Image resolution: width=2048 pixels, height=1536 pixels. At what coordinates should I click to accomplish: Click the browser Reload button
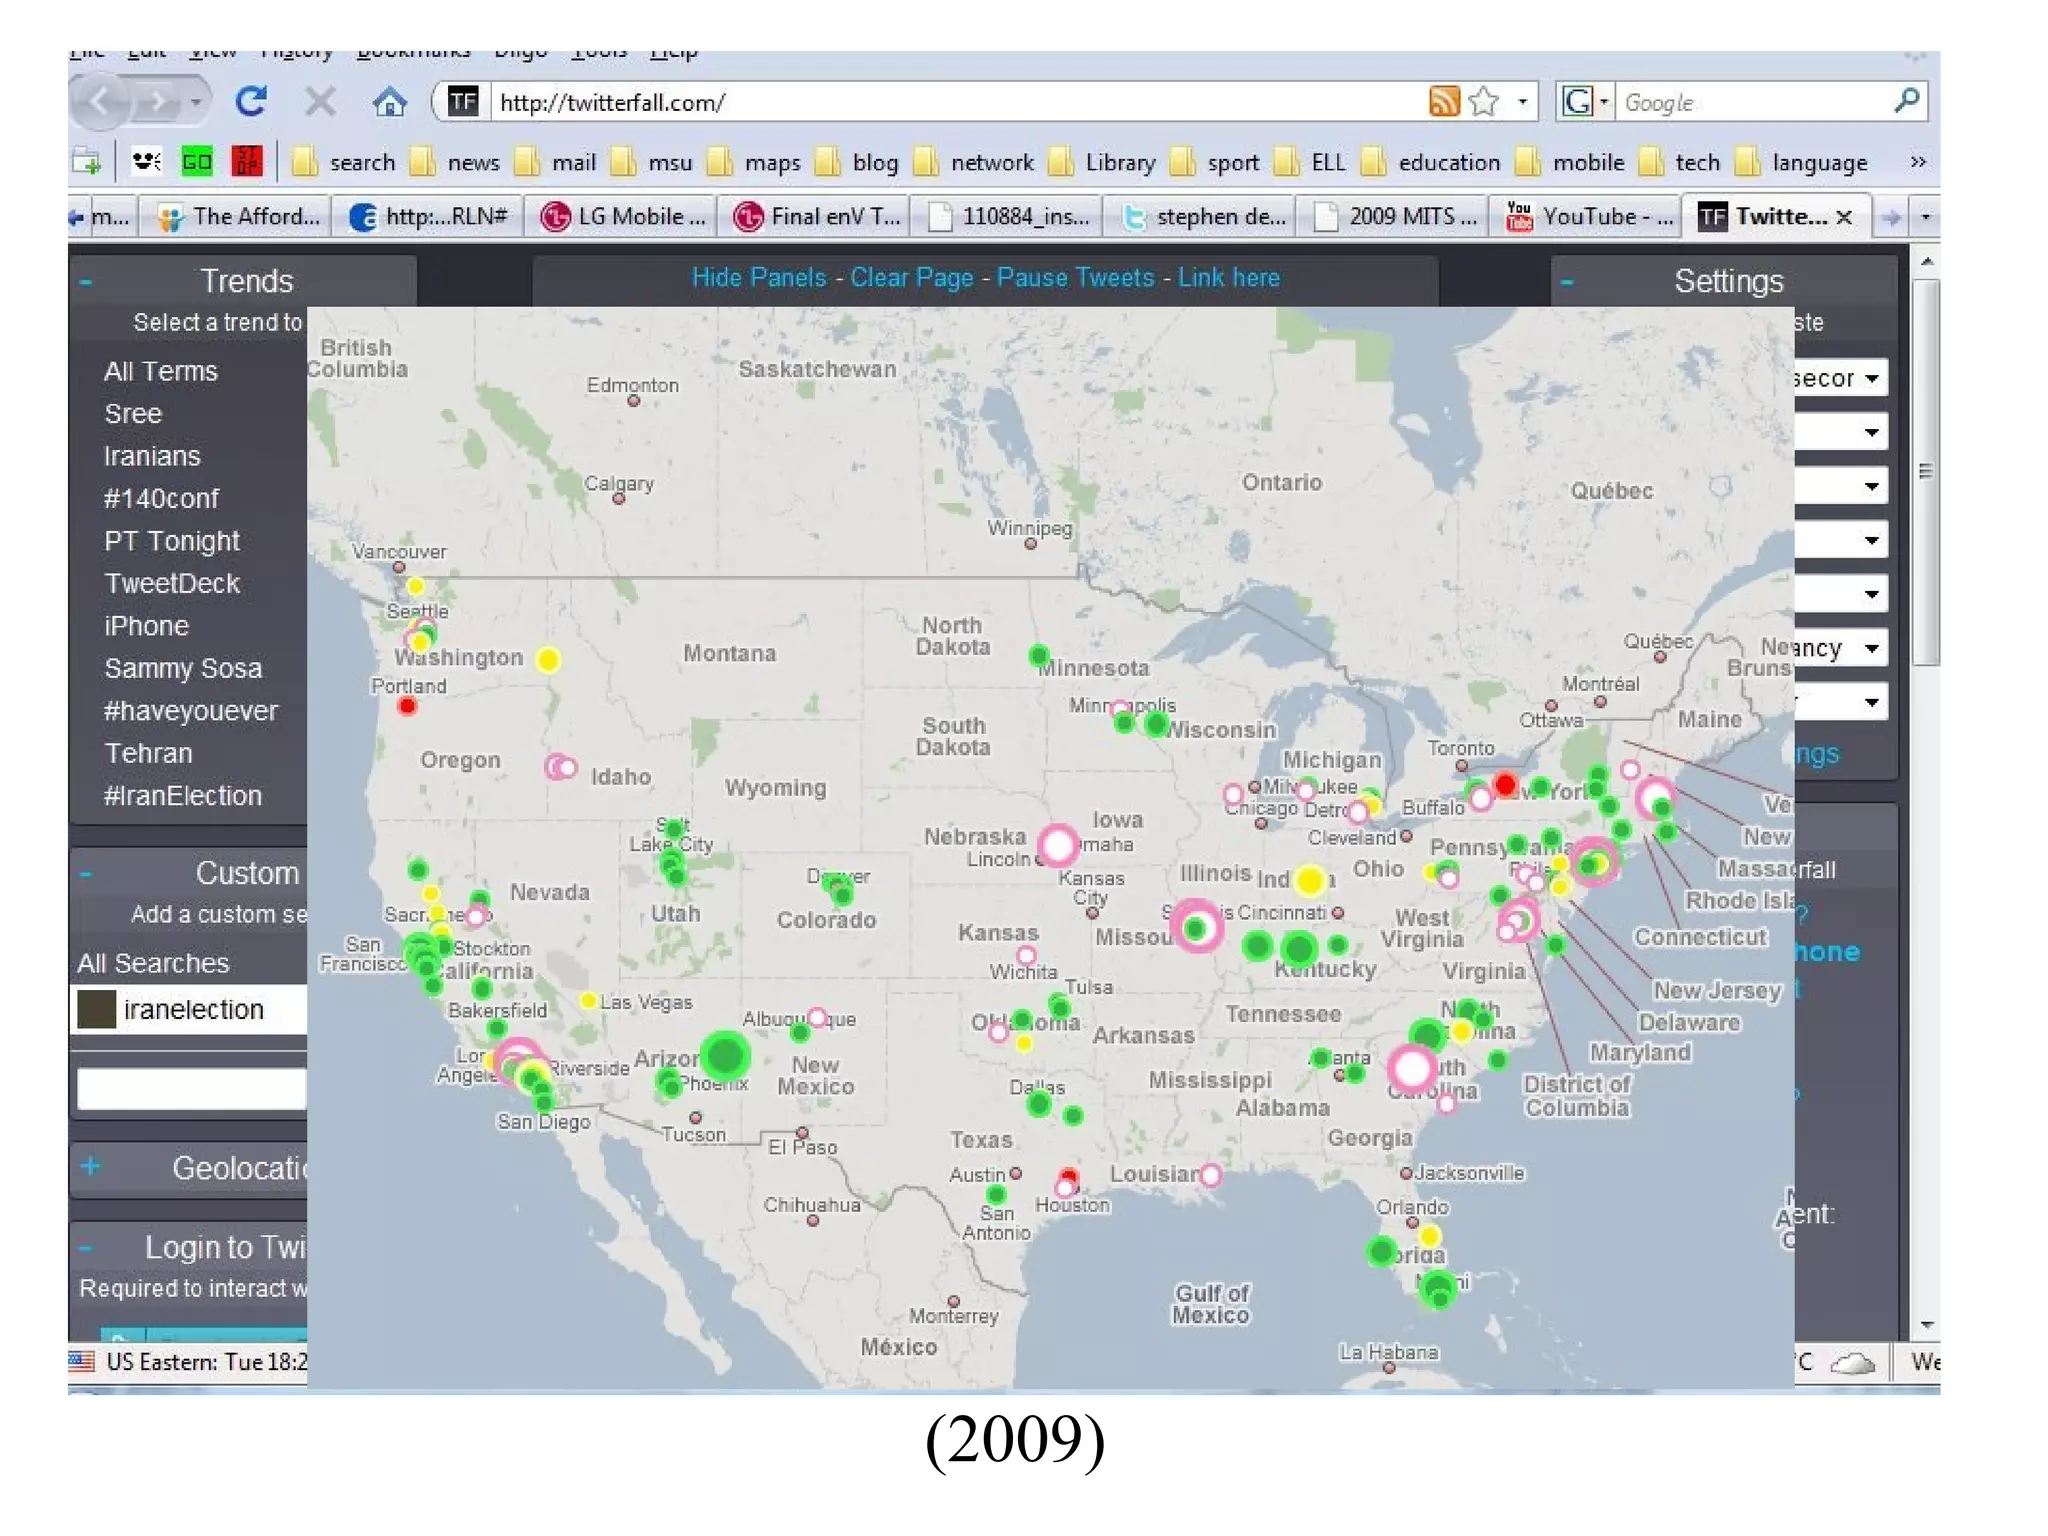click(250, 102)
